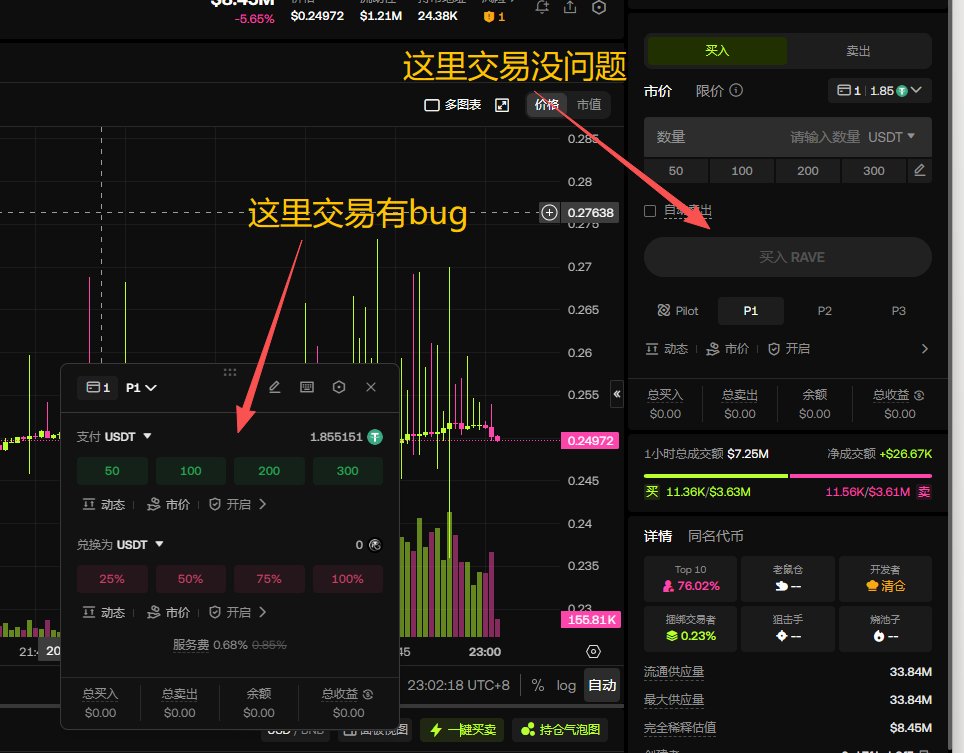
Task: Open the P1 preset dropdown in floating panel
Action: [142, 387]
